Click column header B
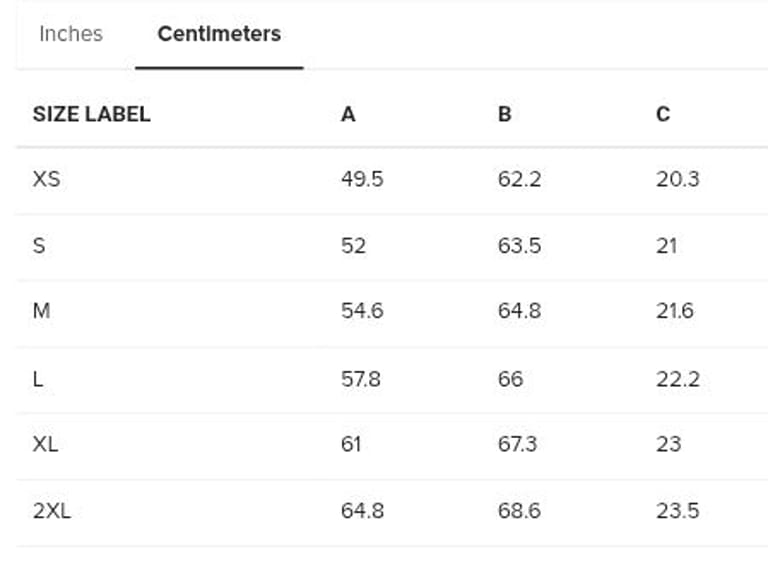This screenshot has width=768, height=566. pos(504,114)
